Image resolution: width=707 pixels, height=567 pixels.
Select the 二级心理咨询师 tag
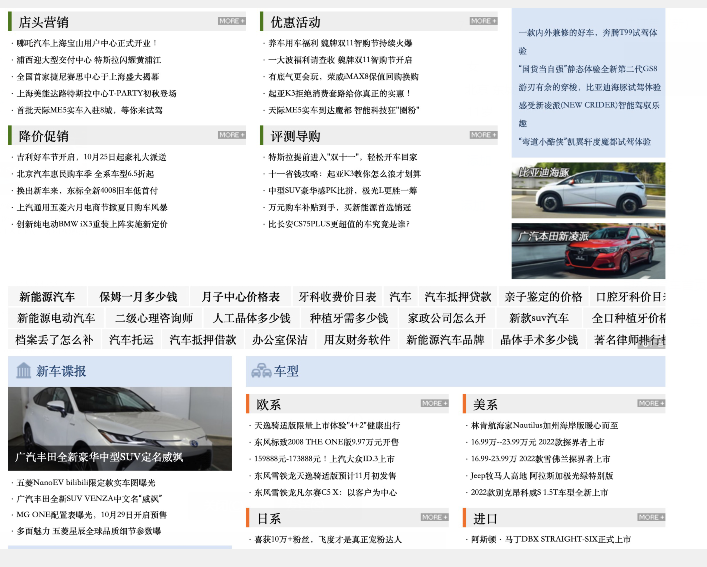click(154, 318)
